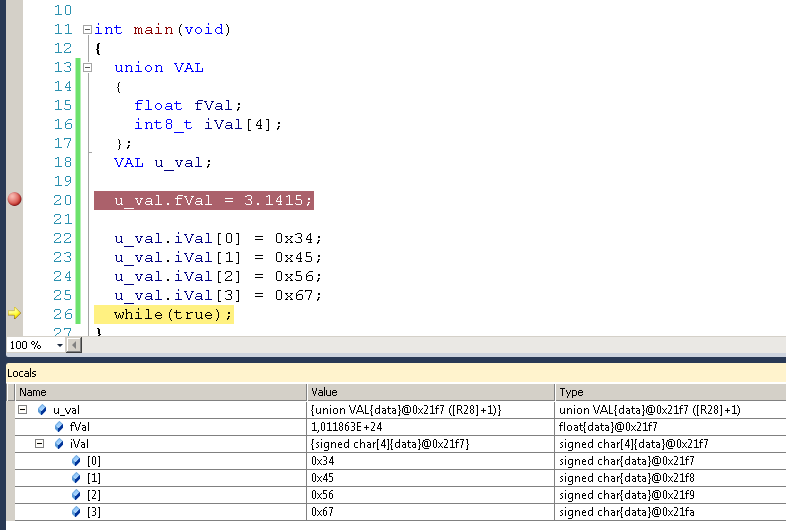
Task: Select the fVal row name
Action: [x=80, y=427]
